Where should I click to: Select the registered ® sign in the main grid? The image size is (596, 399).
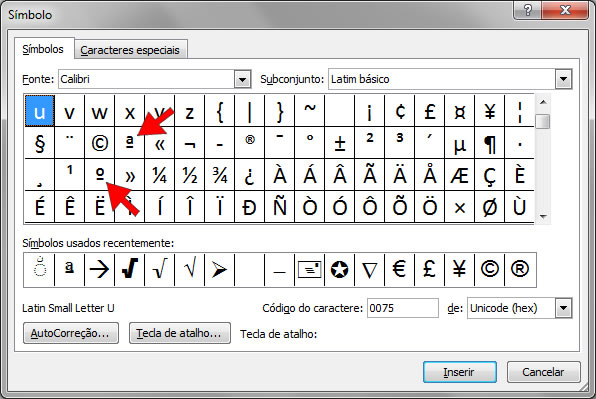(x=250, y=142)
